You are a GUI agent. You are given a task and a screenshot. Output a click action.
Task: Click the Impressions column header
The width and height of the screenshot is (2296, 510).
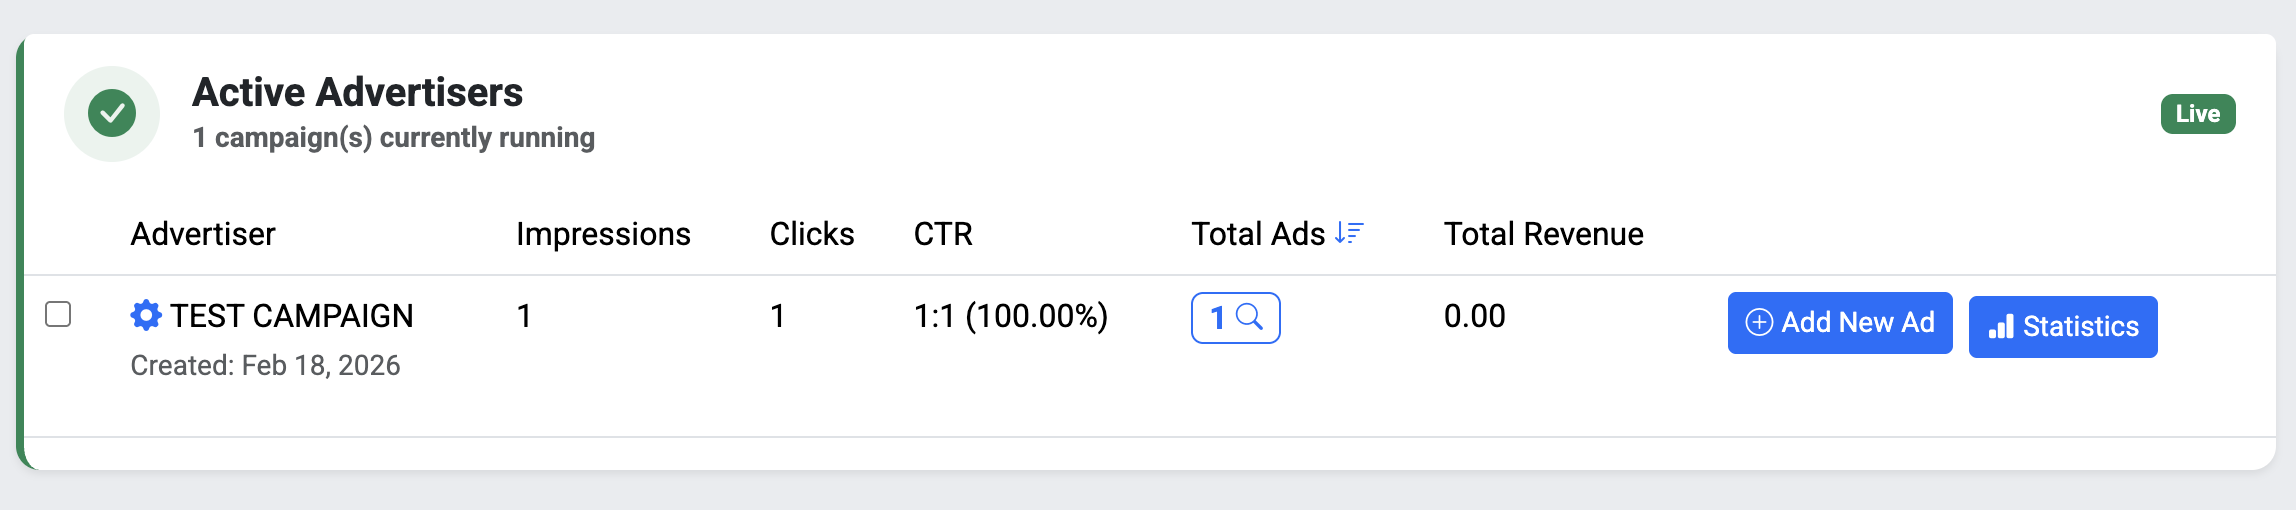pyautogui.click(x=603, y=234)
